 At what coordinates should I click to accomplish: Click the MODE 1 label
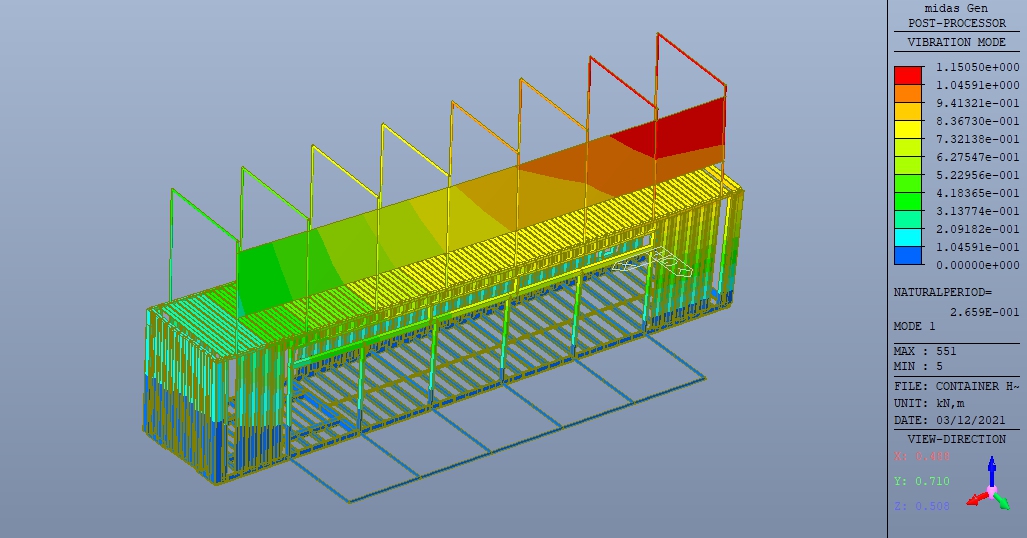914,326
